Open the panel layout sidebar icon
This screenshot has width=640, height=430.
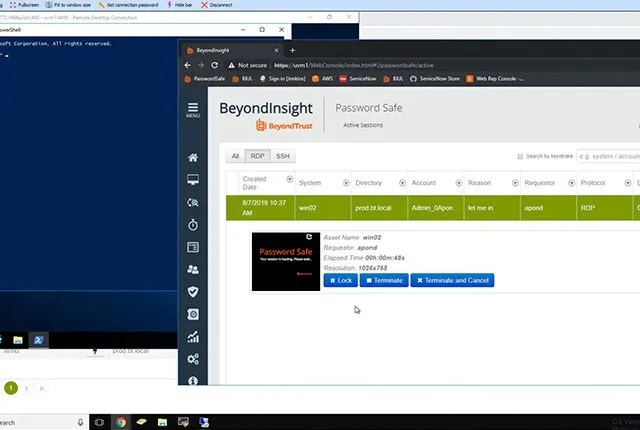[x=193, y=247]
